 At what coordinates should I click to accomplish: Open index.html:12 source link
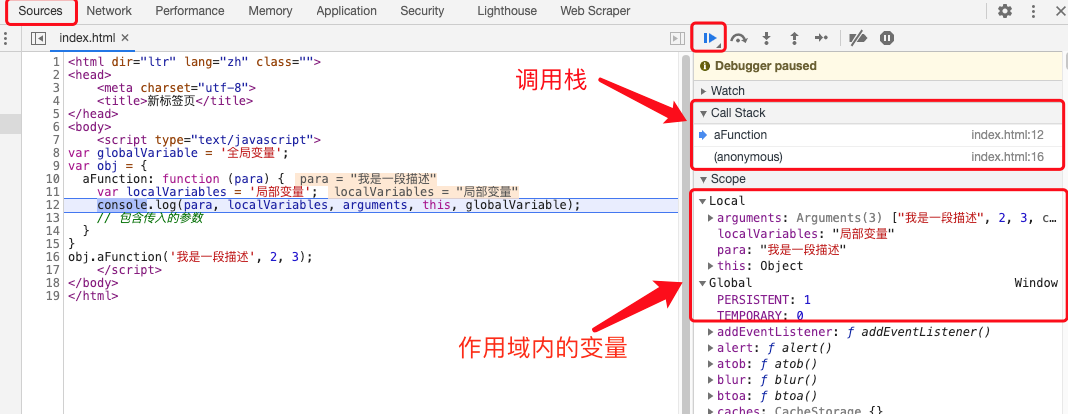(x=1007, y=135)
